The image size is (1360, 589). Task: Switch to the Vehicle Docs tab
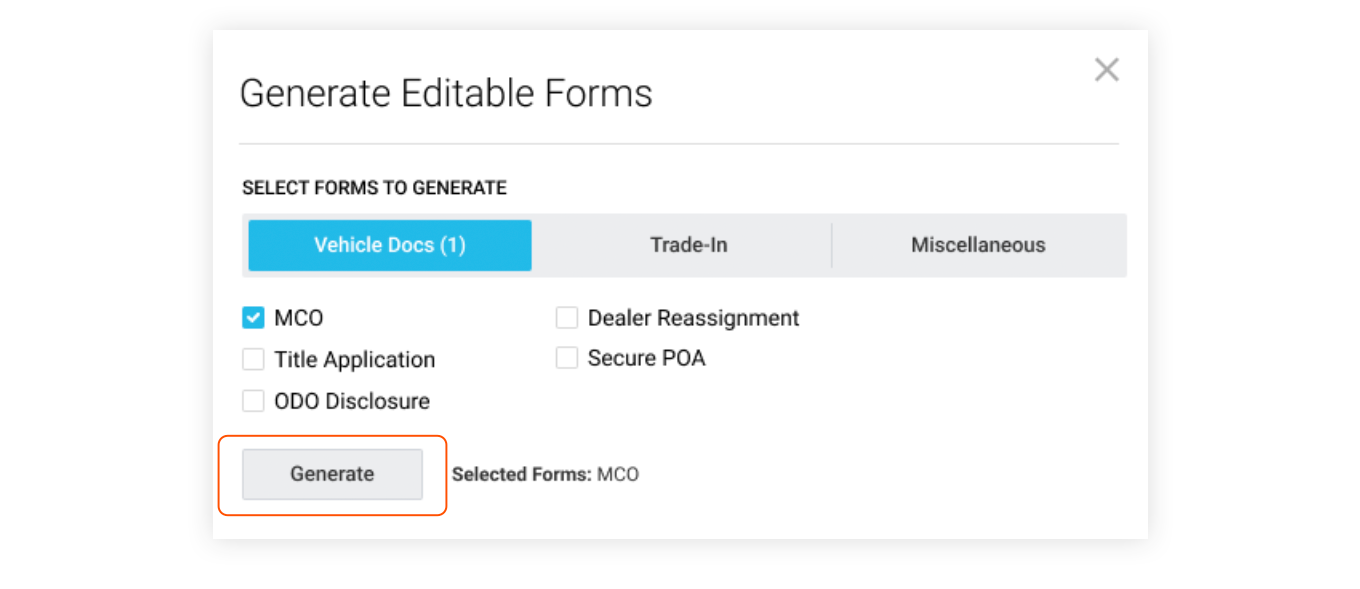coord(390,245)
